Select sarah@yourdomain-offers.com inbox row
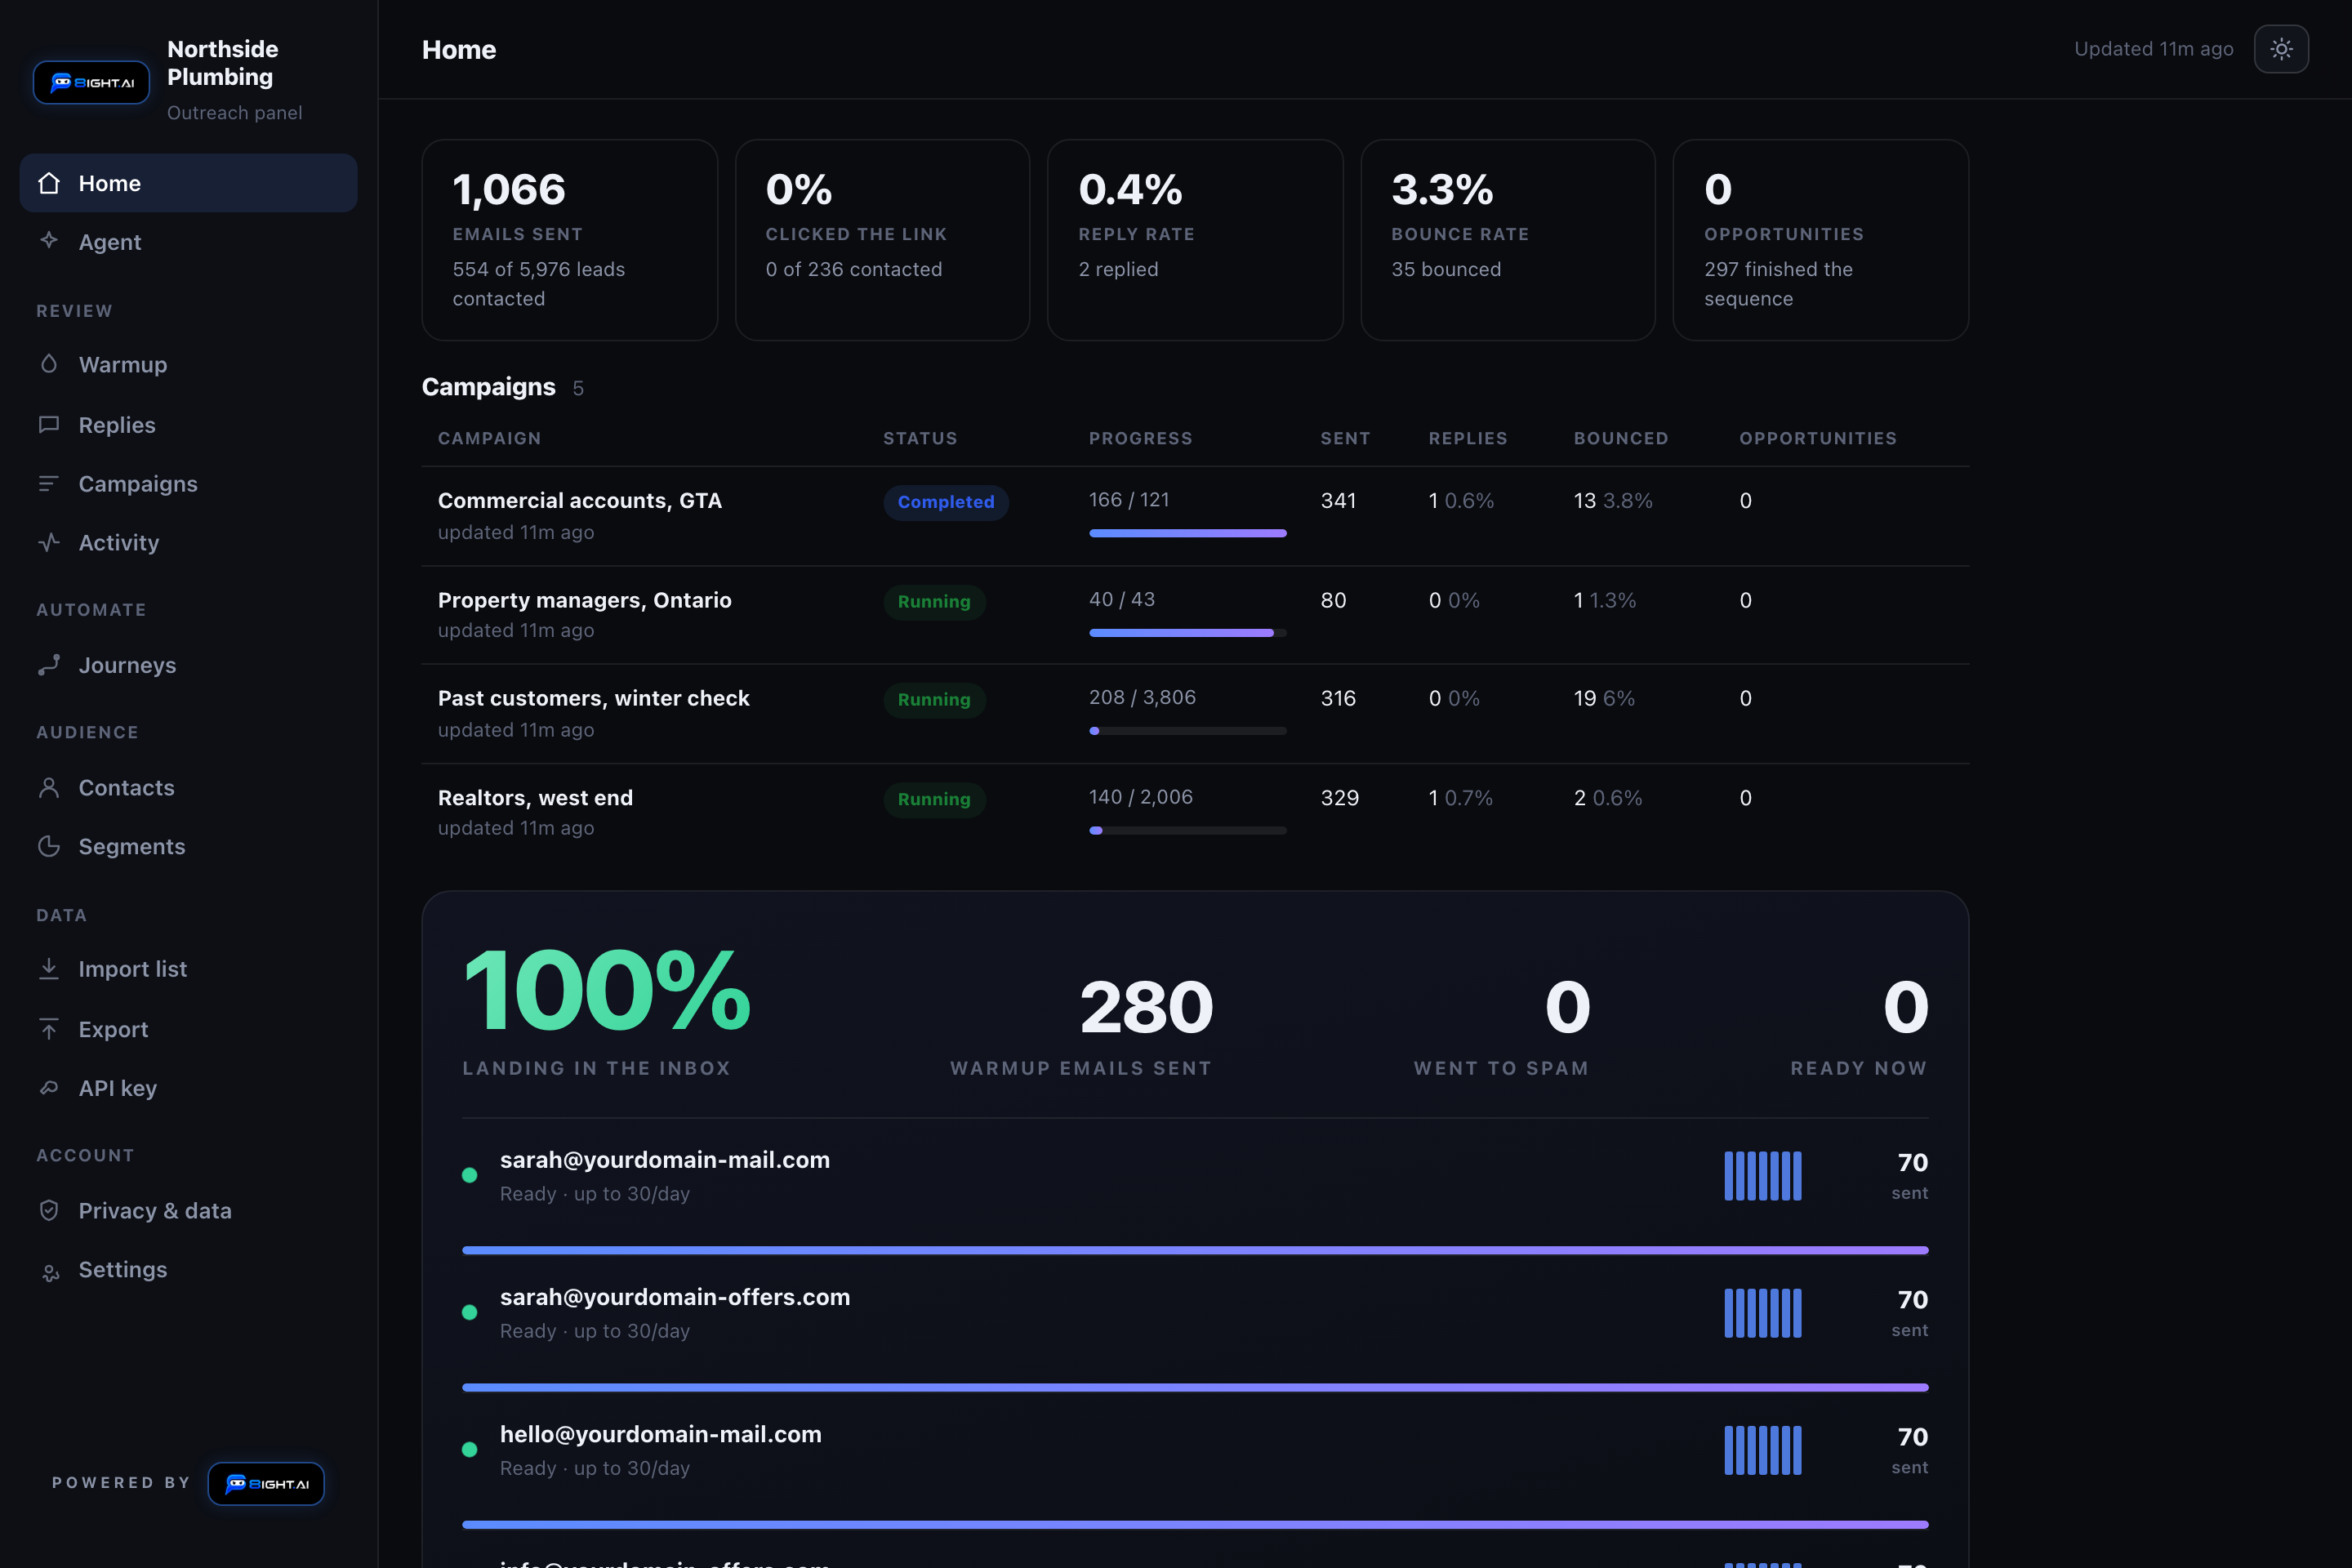 [1195, 1312]
